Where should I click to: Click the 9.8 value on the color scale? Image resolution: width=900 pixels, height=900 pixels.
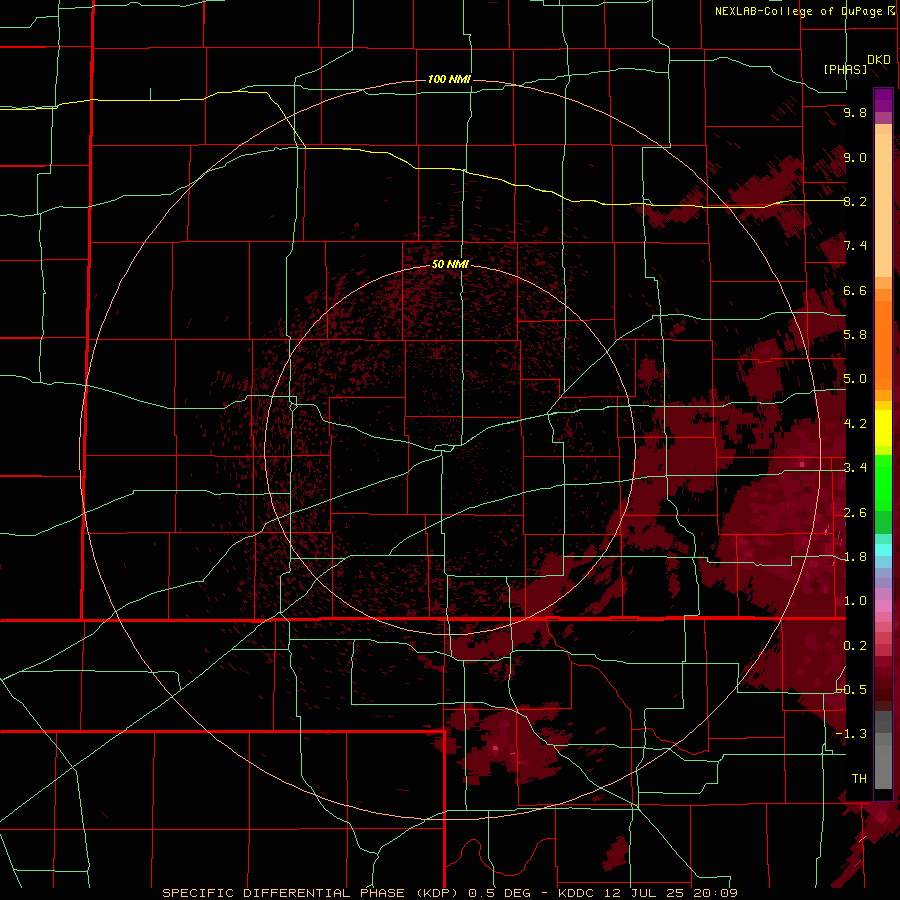click(855, 112)
